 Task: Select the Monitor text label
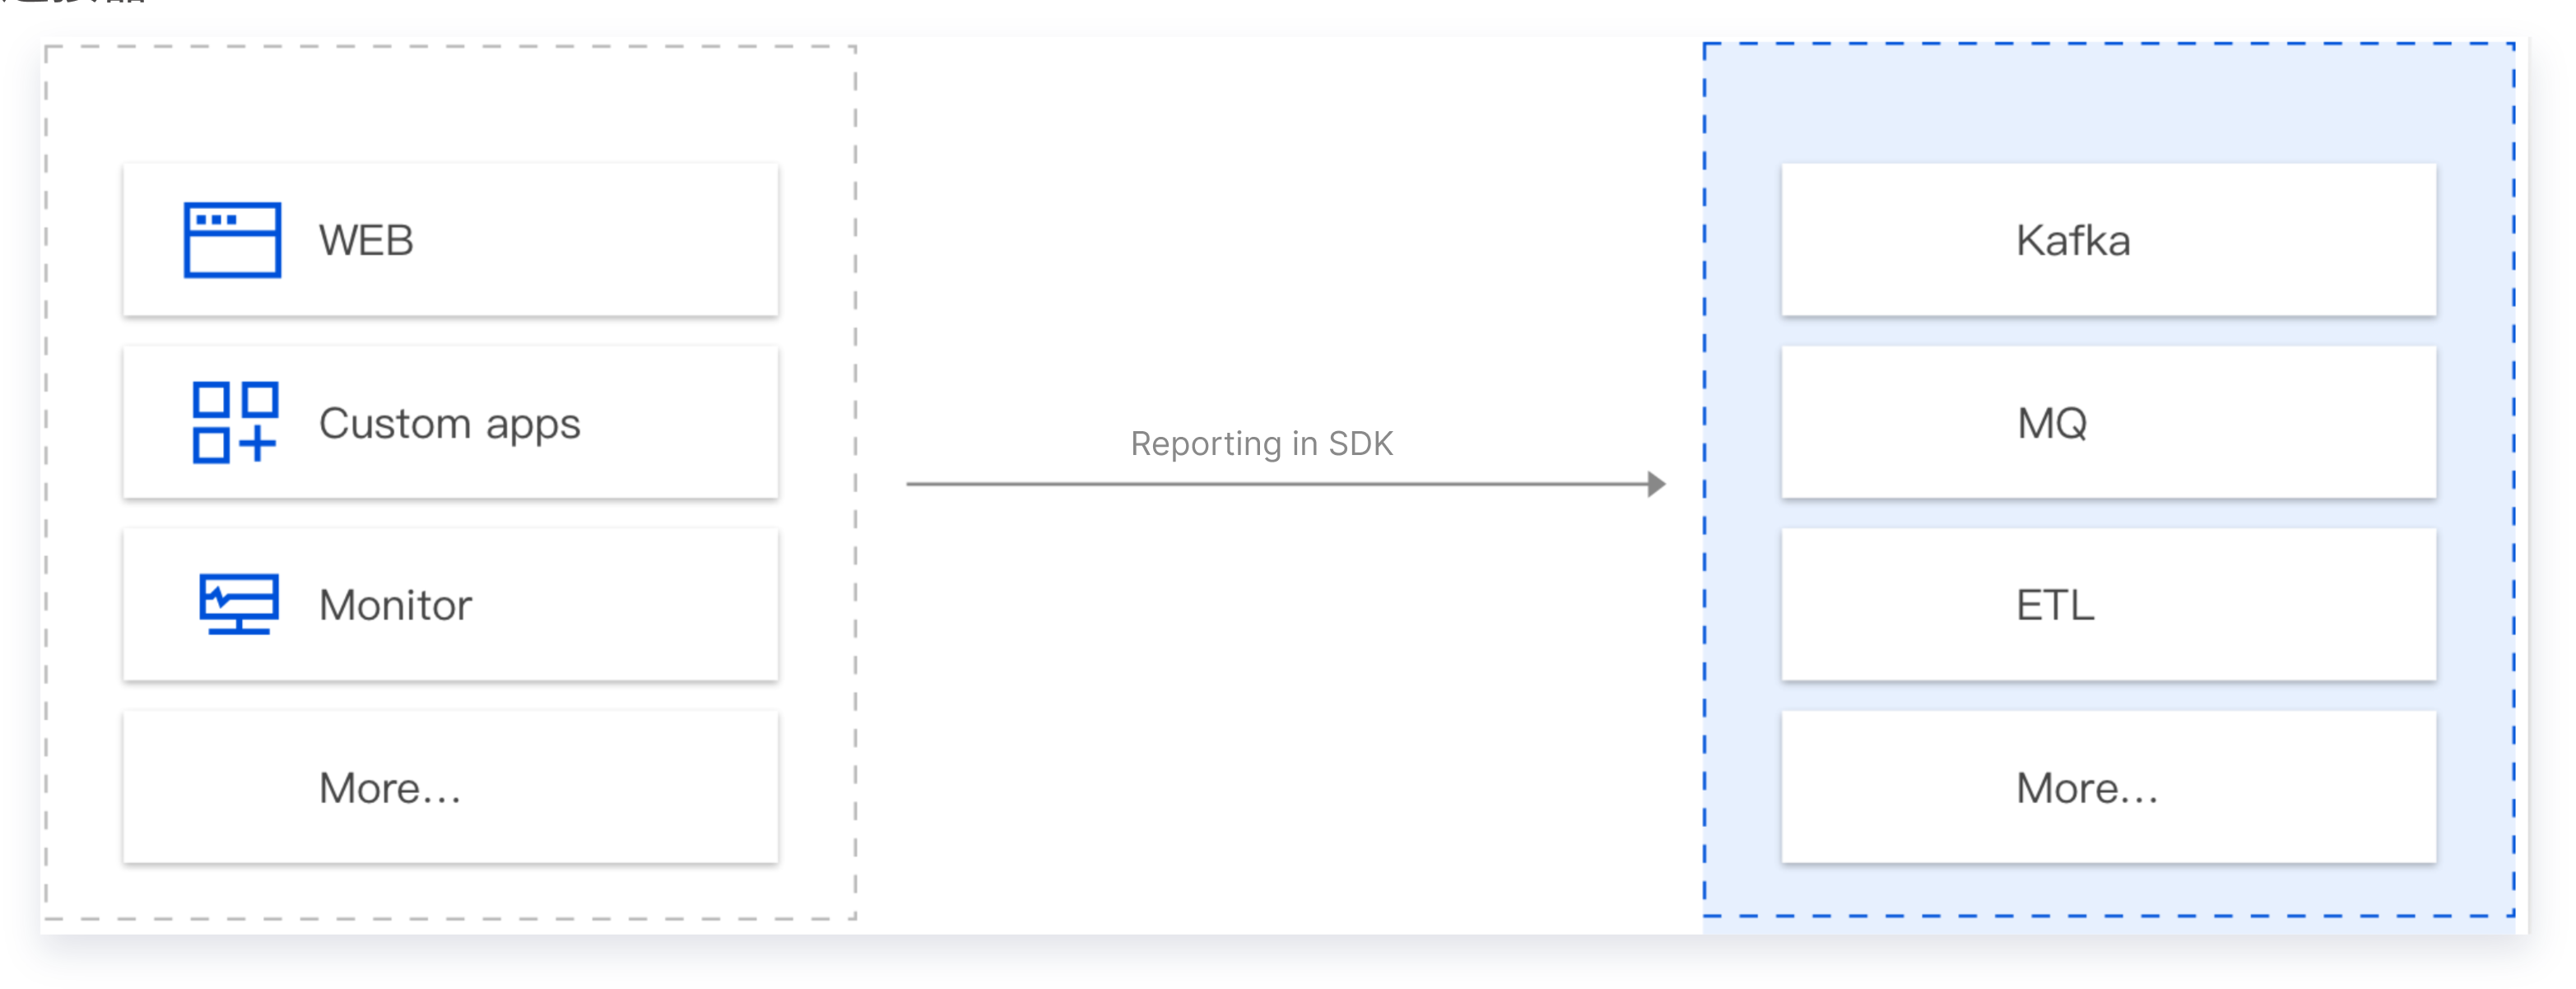pos(395,605)
